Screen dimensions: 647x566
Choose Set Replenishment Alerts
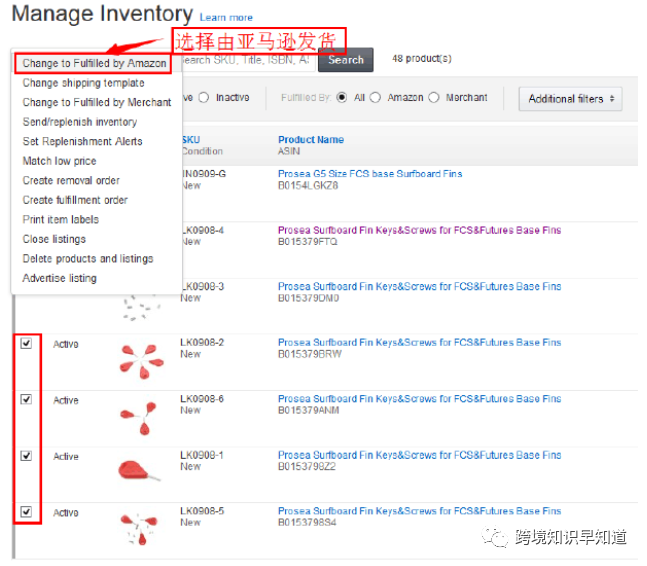point(82,142)
